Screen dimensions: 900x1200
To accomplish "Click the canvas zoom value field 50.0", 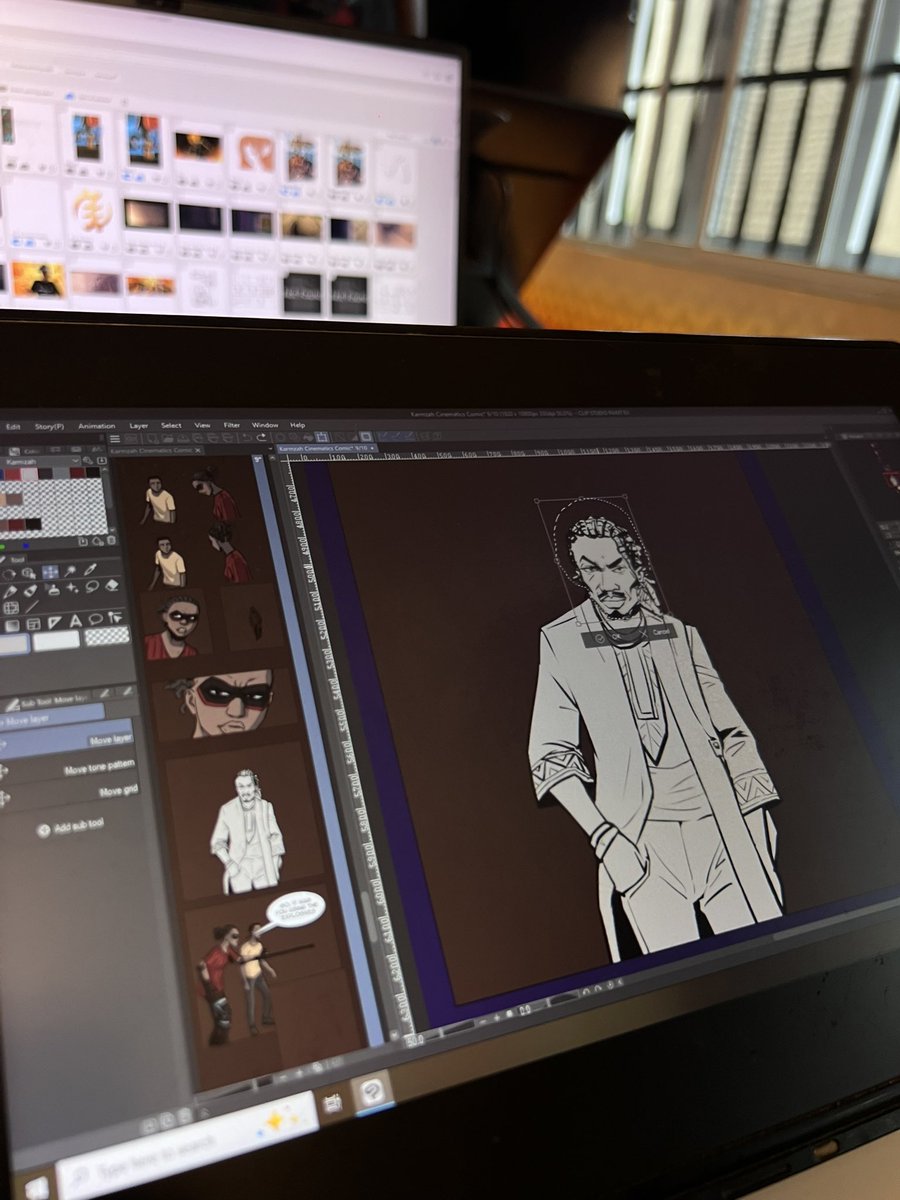I will (414, 1040).
